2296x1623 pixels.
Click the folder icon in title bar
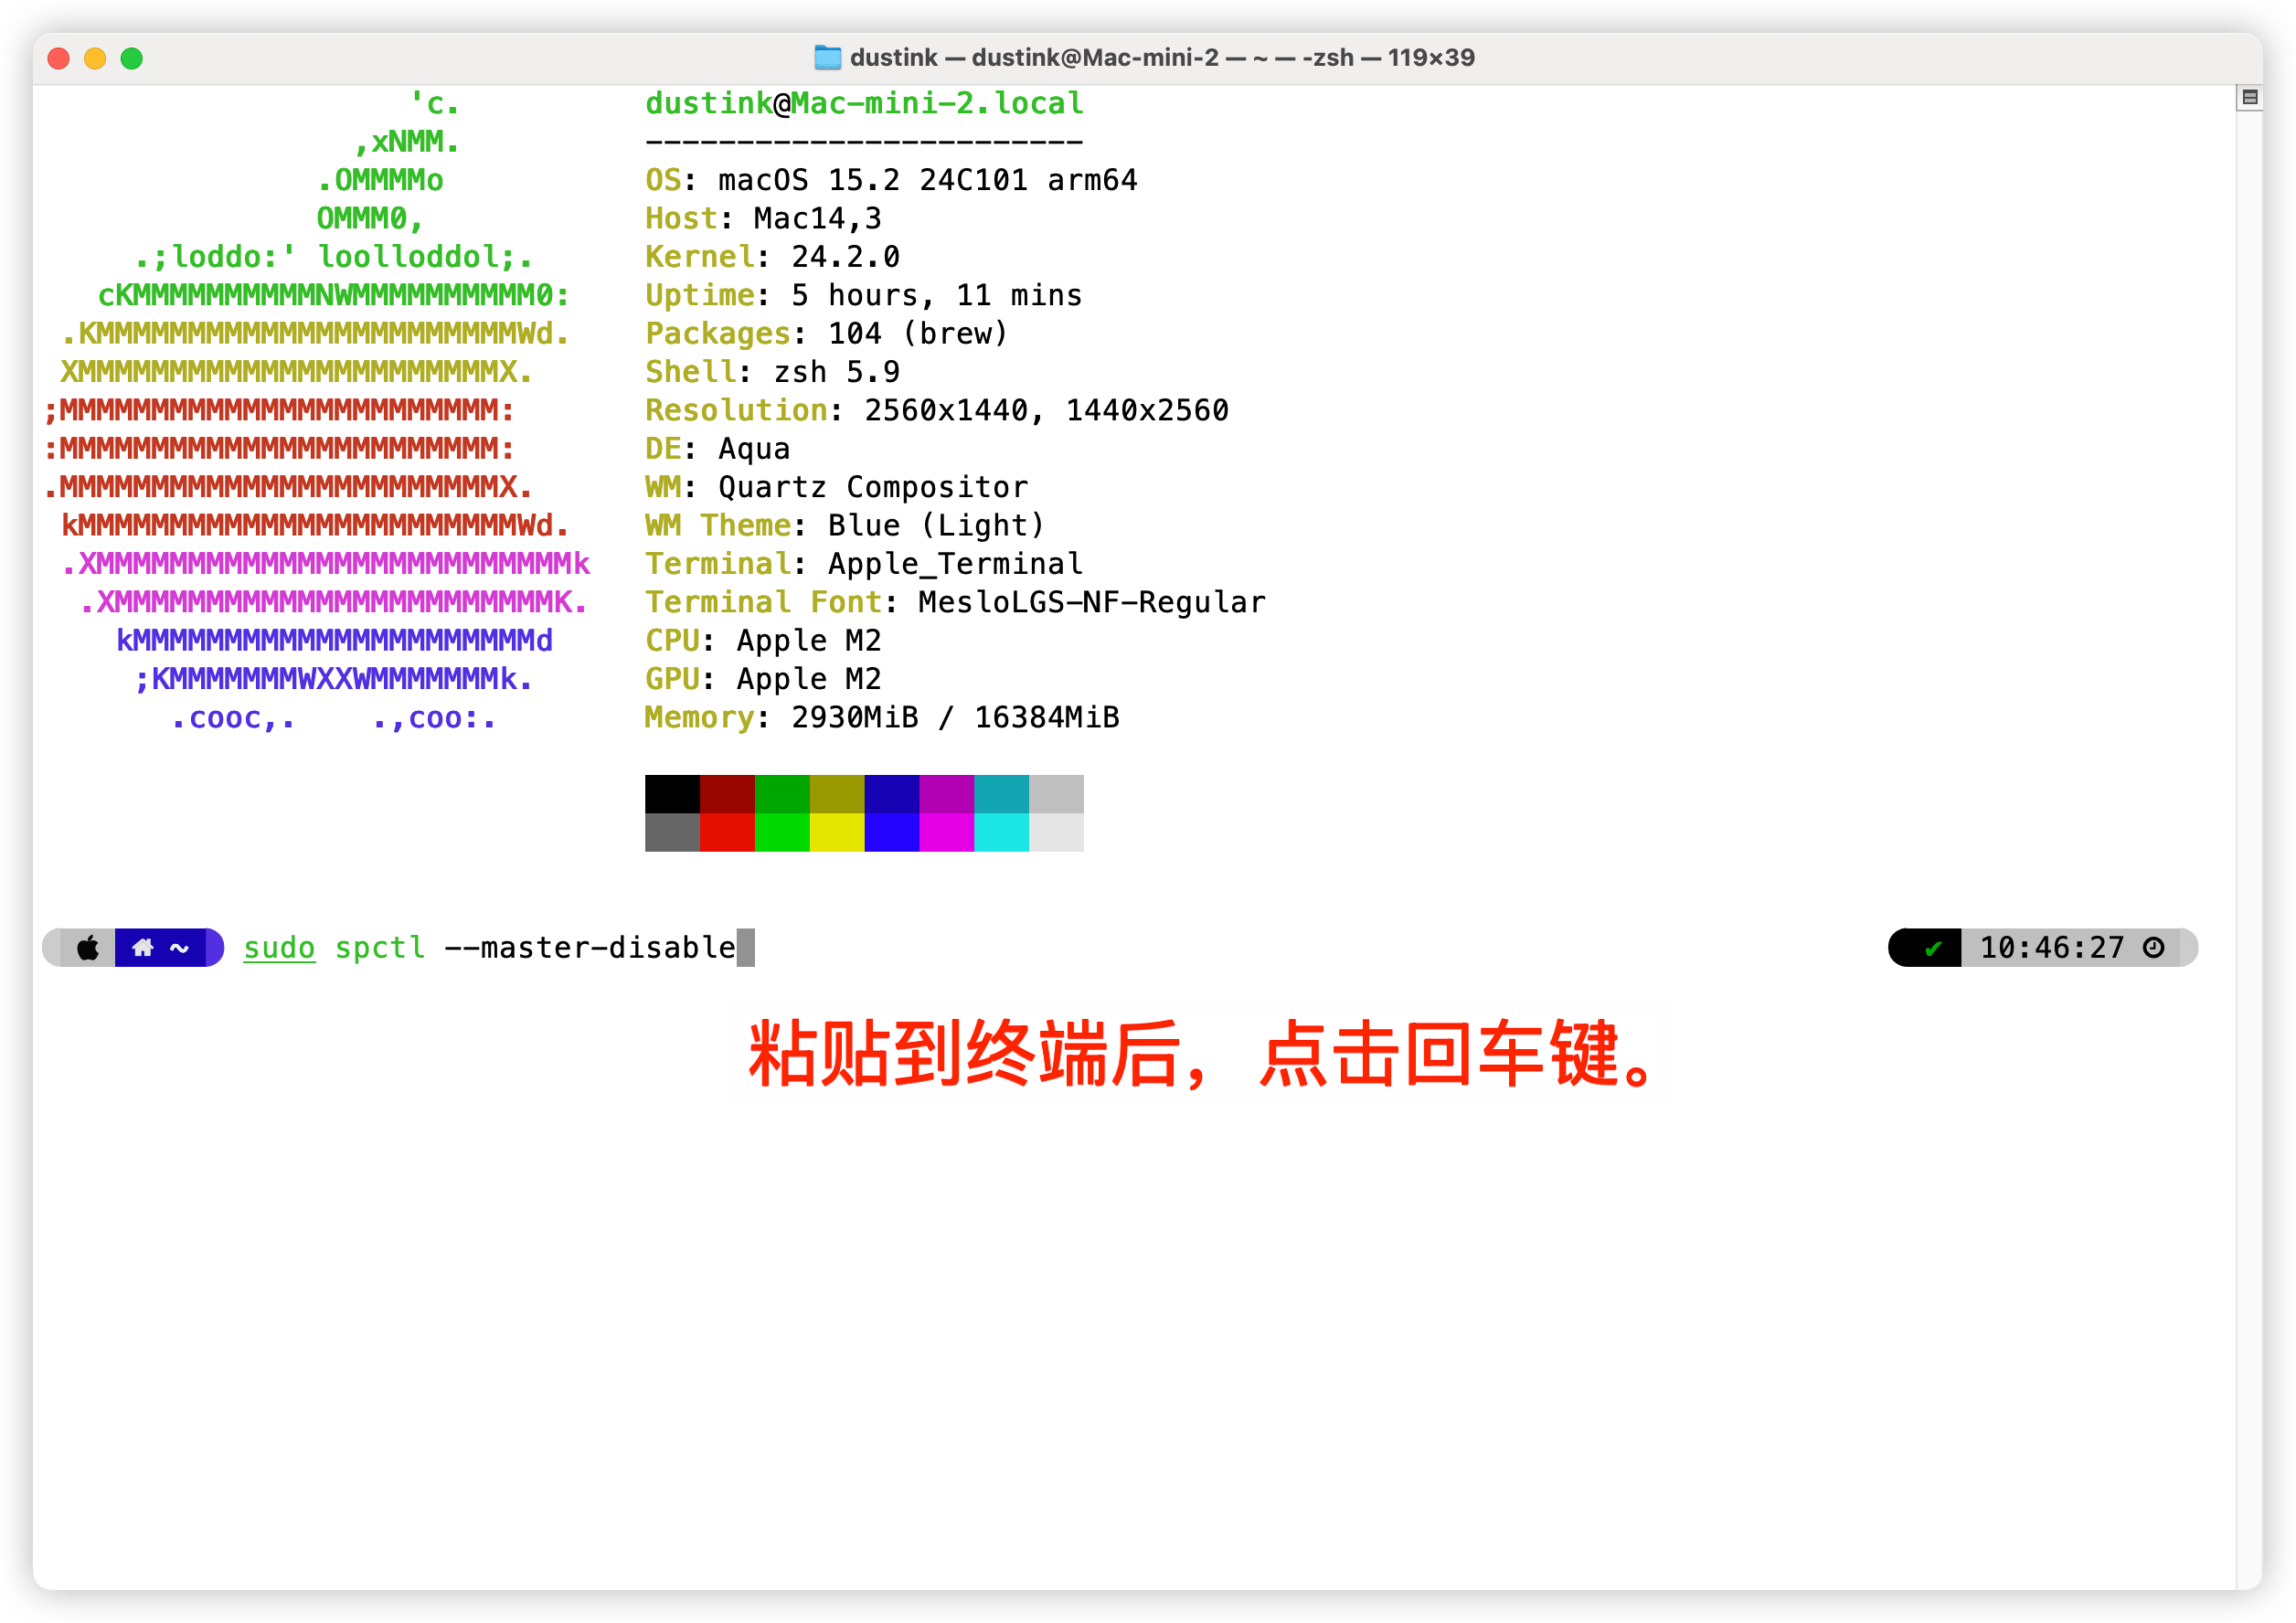coord(827,57)
